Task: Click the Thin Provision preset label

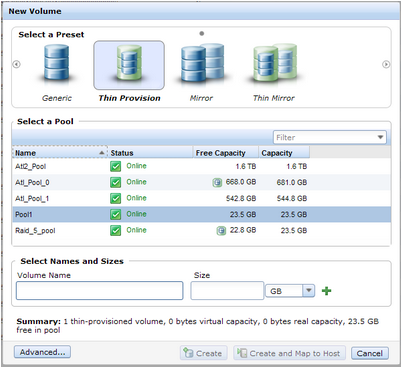Action: [129, 98]
